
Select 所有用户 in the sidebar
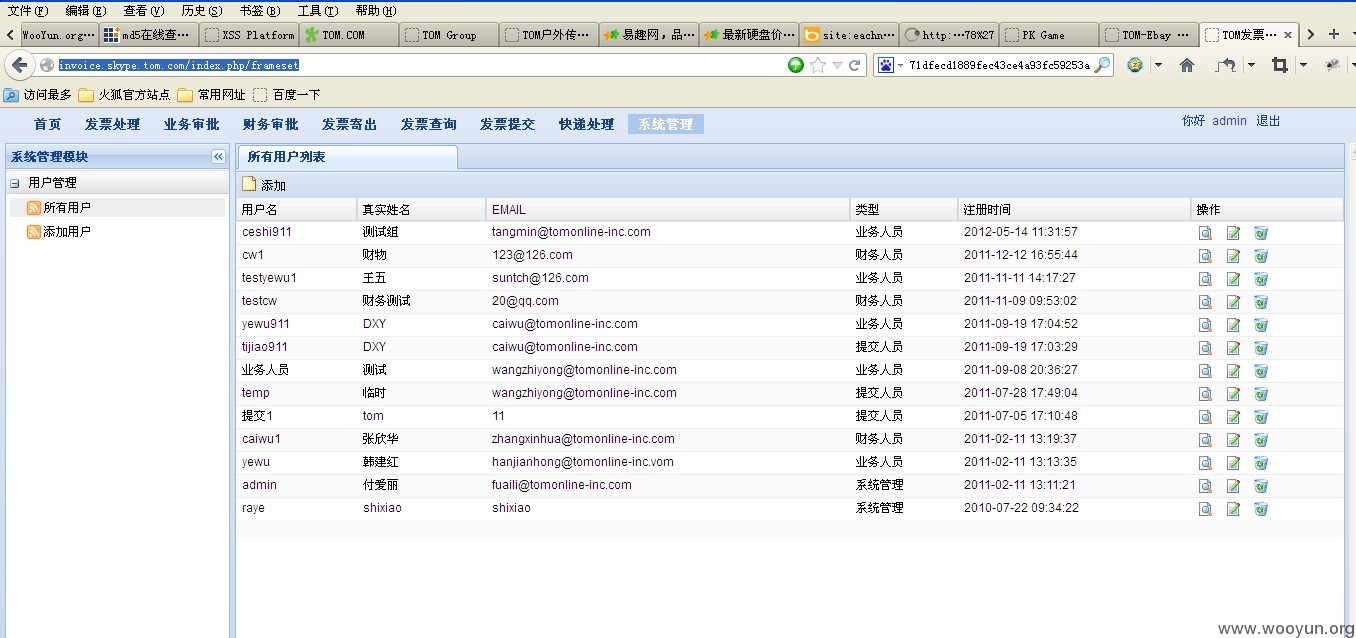pyautogui.click(x=67, y=207)
